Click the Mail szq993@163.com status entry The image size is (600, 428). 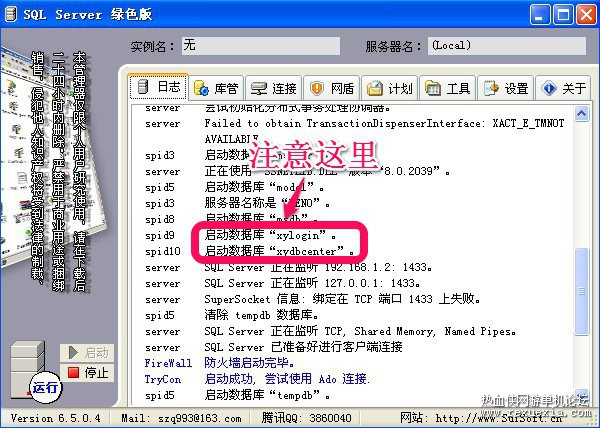181,418
